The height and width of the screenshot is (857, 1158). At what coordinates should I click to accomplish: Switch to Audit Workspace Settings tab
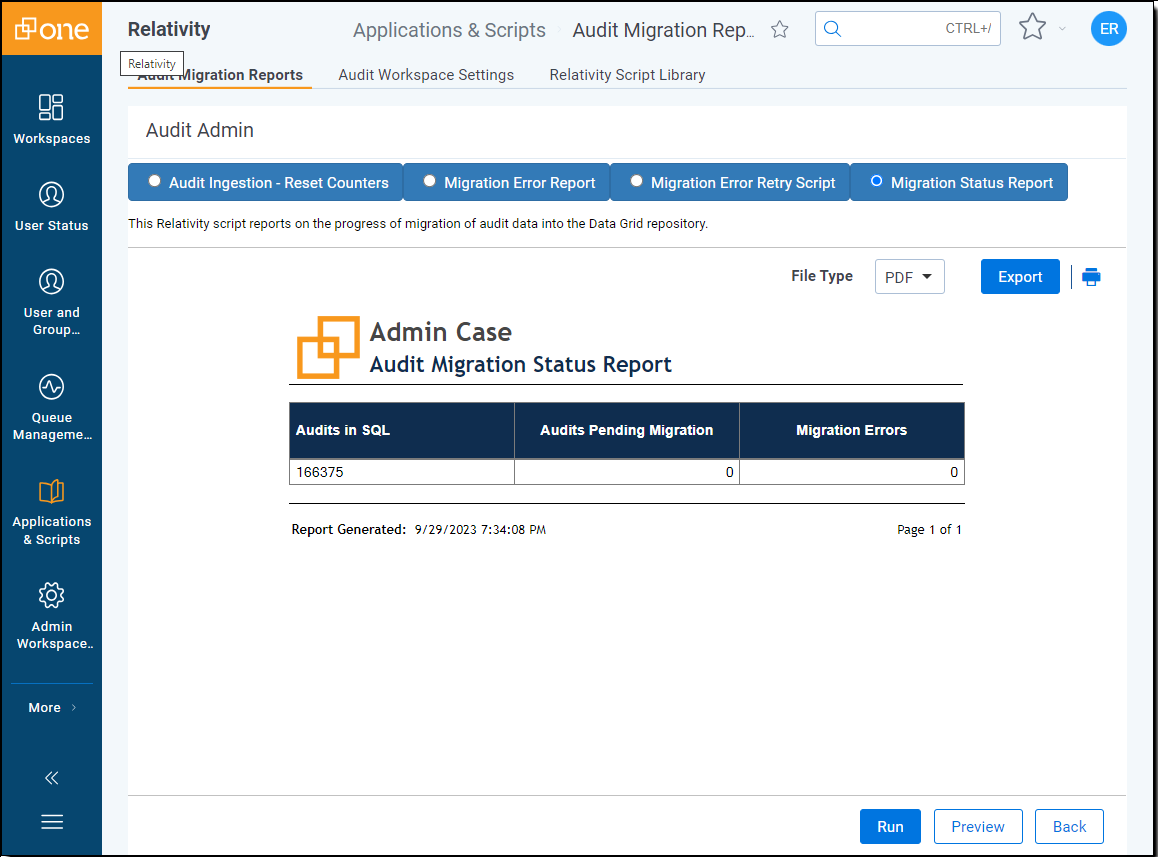[x=426, y=75]
